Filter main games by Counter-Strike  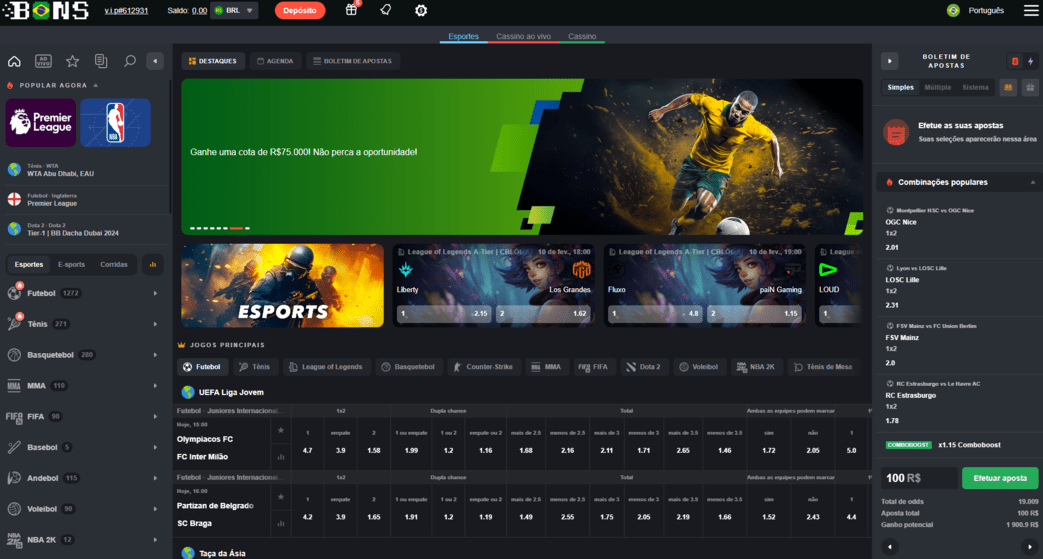point(483,367)
